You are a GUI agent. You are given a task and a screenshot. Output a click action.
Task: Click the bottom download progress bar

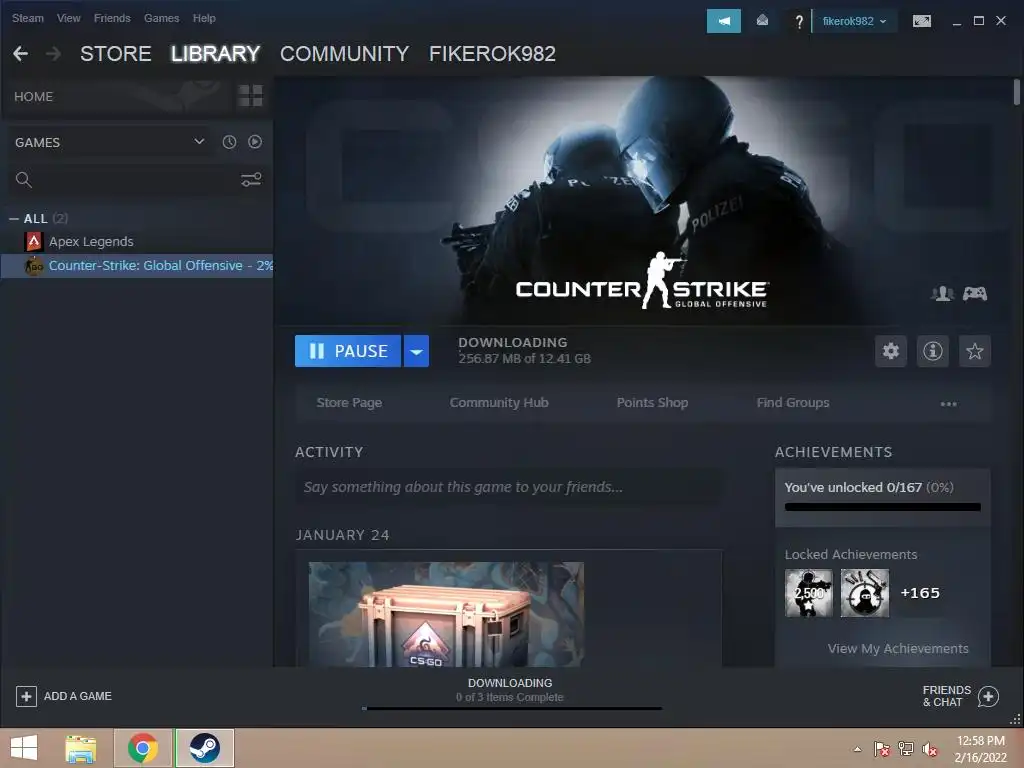[512, 708]
